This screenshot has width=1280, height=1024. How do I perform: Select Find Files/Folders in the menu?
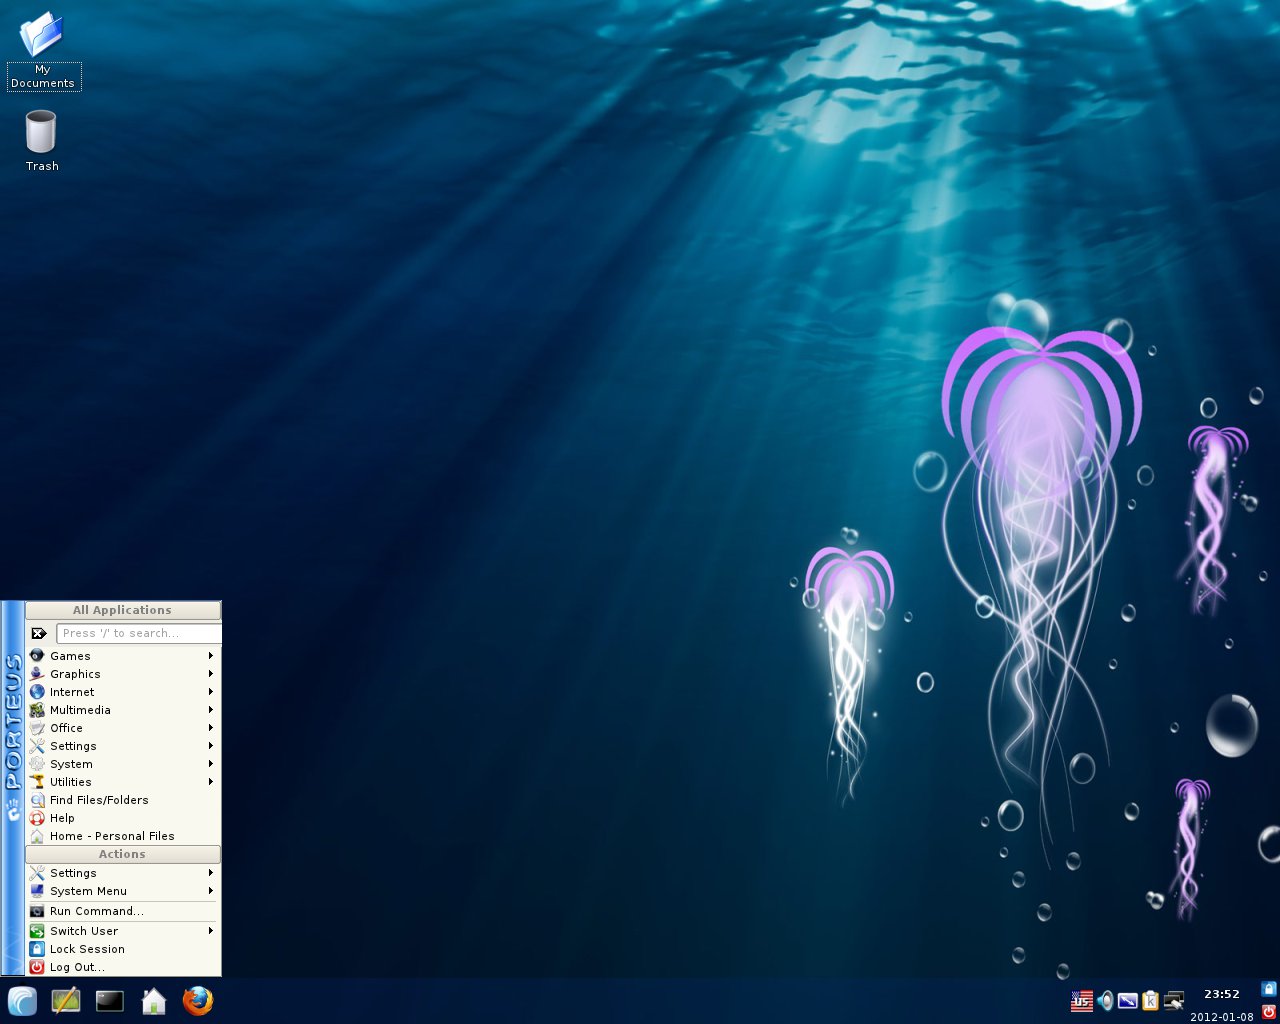pos(99,800)
